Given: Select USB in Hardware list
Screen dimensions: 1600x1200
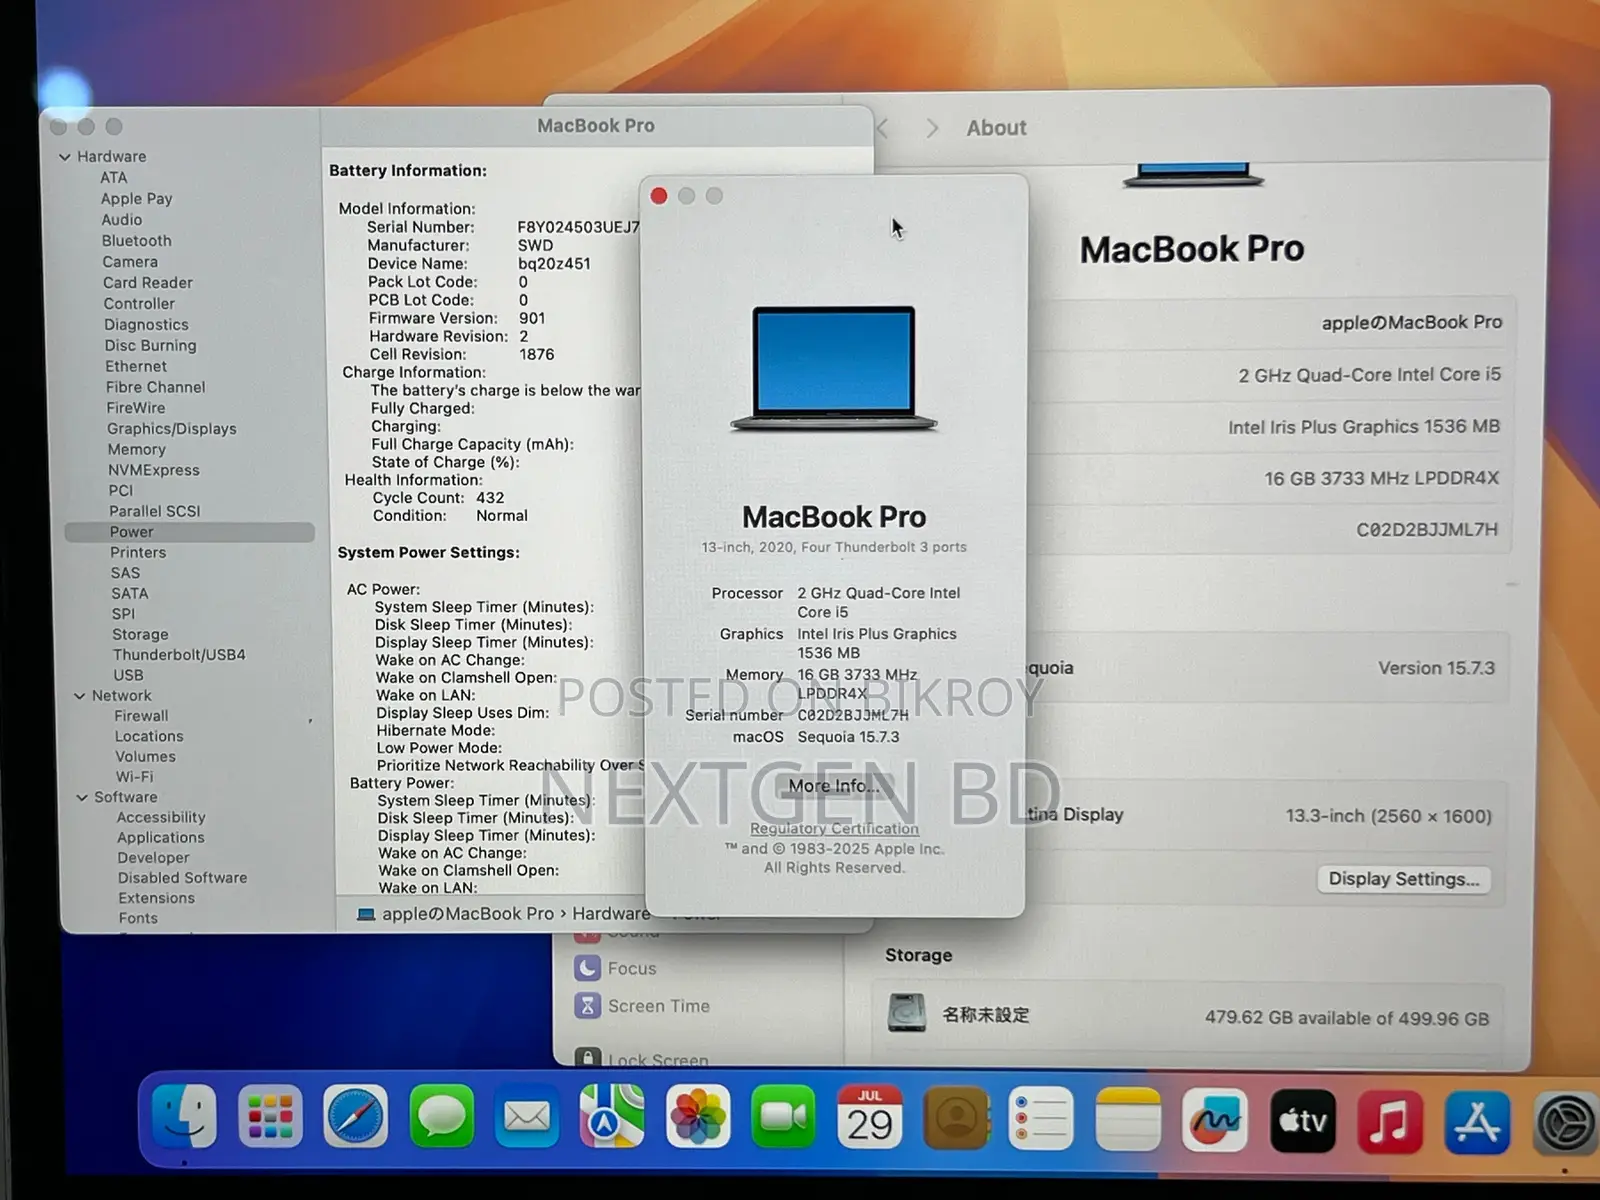Looking at the screenshot, I should click(x=128, y=675).
